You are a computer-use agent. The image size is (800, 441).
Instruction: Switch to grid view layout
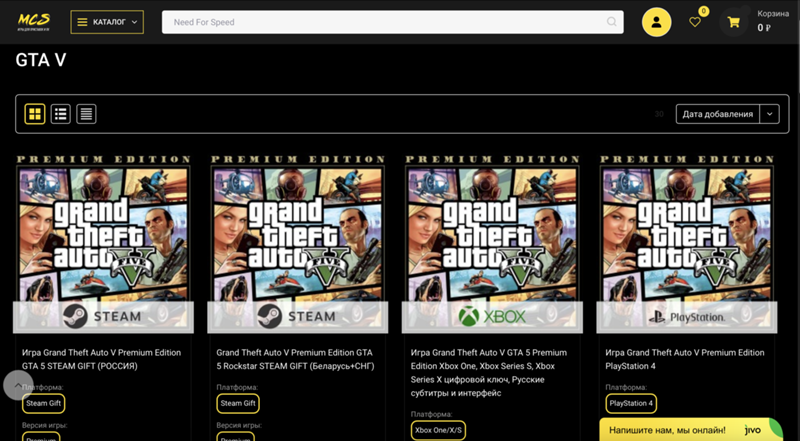pyautogui.click(x=35, y=114)
